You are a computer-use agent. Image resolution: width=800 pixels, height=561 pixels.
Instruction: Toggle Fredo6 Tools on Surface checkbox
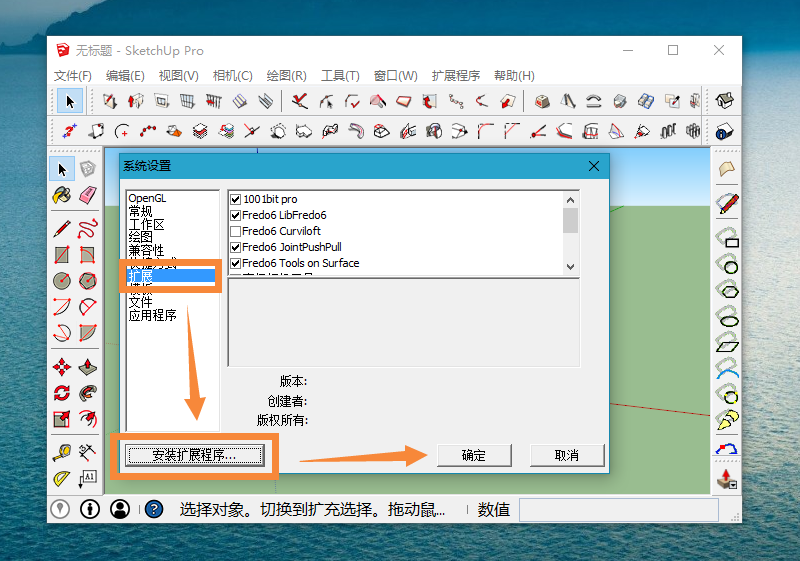pyautogui.click(x=235, y=263)
